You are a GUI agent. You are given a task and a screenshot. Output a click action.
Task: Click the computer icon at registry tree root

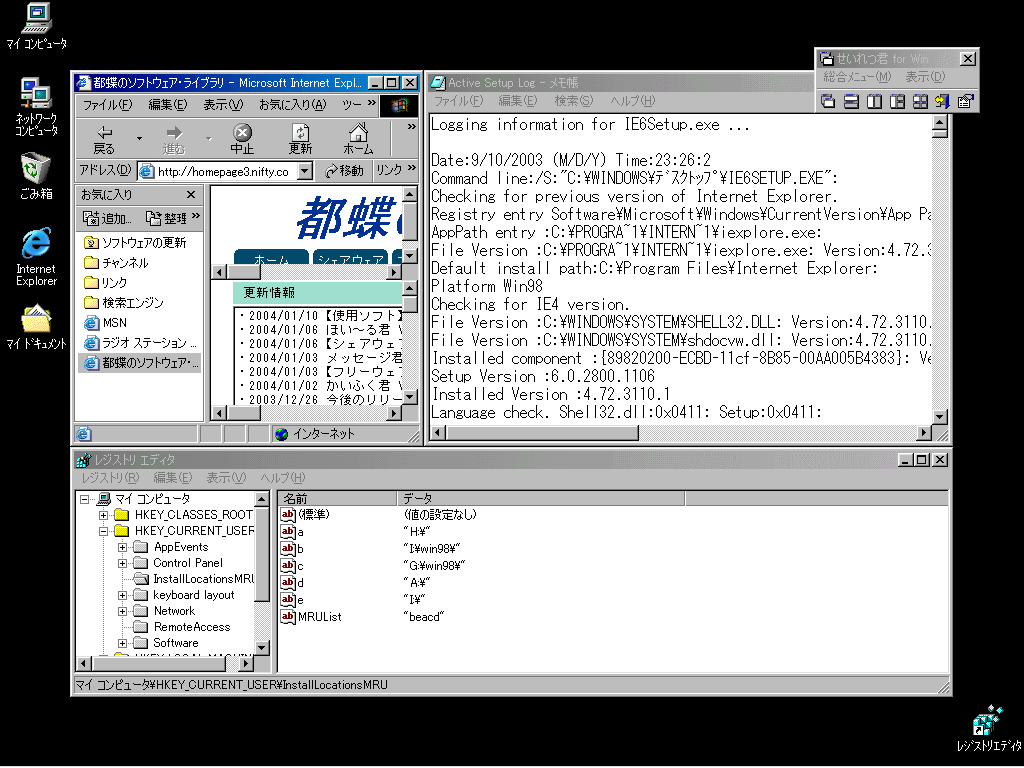pos(103,499)
